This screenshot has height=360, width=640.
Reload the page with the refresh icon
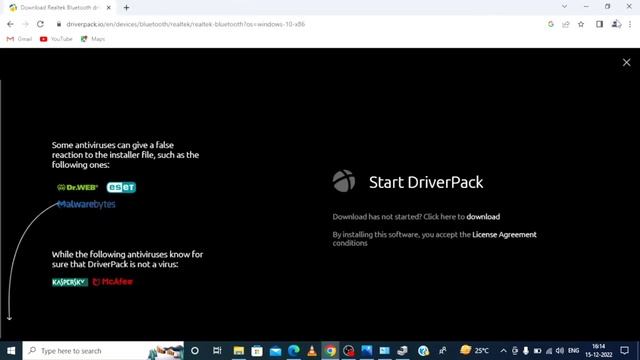[40, 24]
